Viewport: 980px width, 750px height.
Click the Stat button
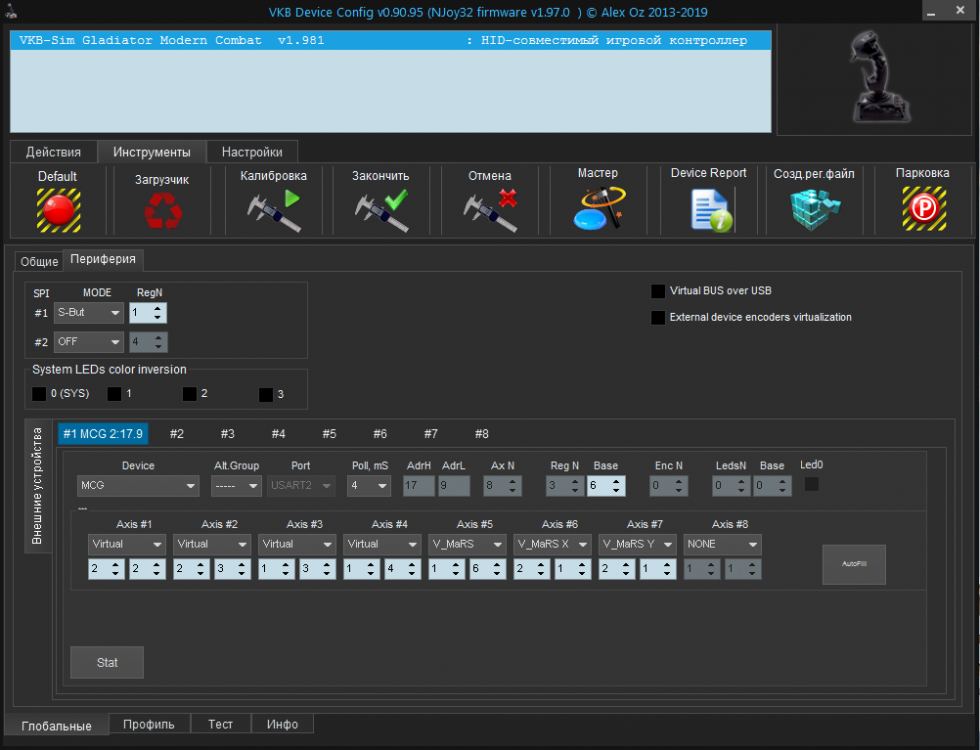(x=107, y=663)
